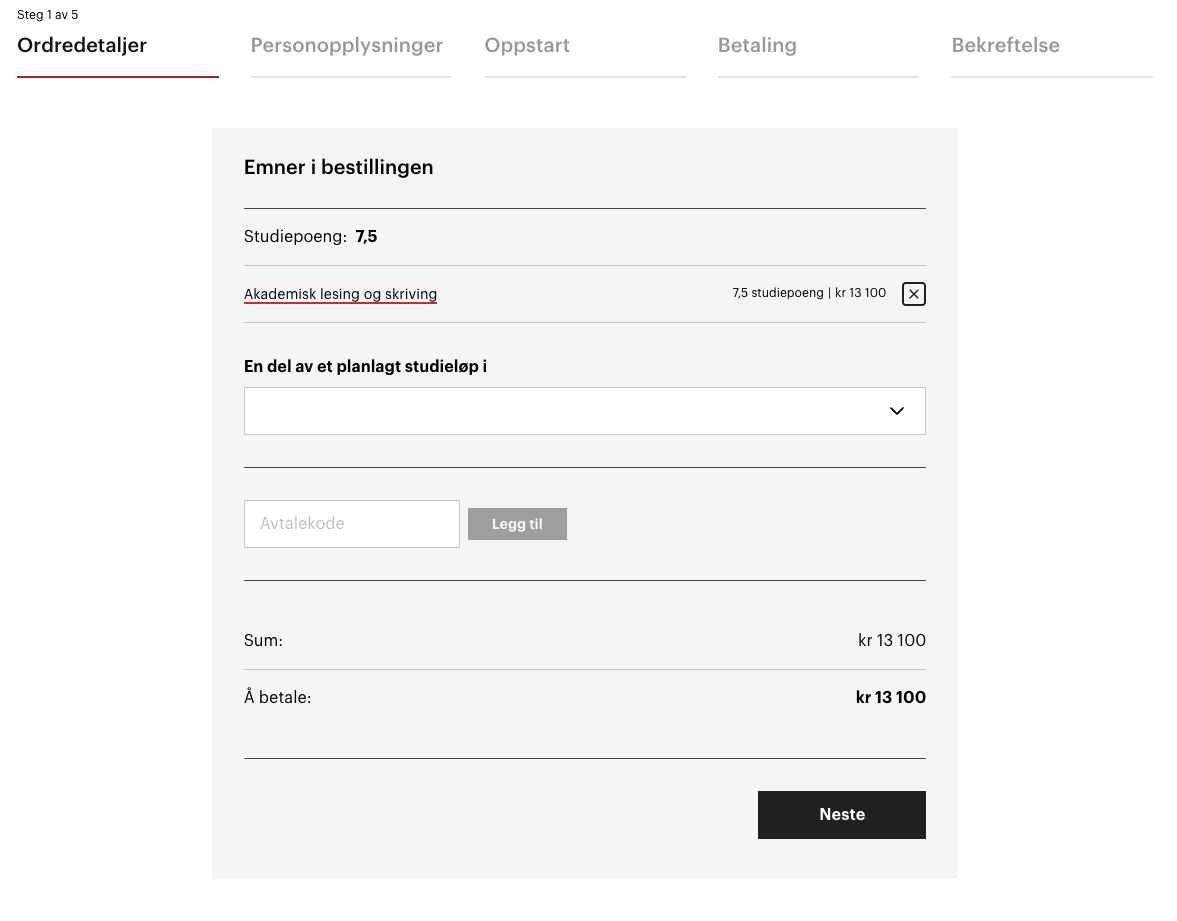
Task: Click the 'En del av et planlagt studieløp i' label
Action: 365,366
